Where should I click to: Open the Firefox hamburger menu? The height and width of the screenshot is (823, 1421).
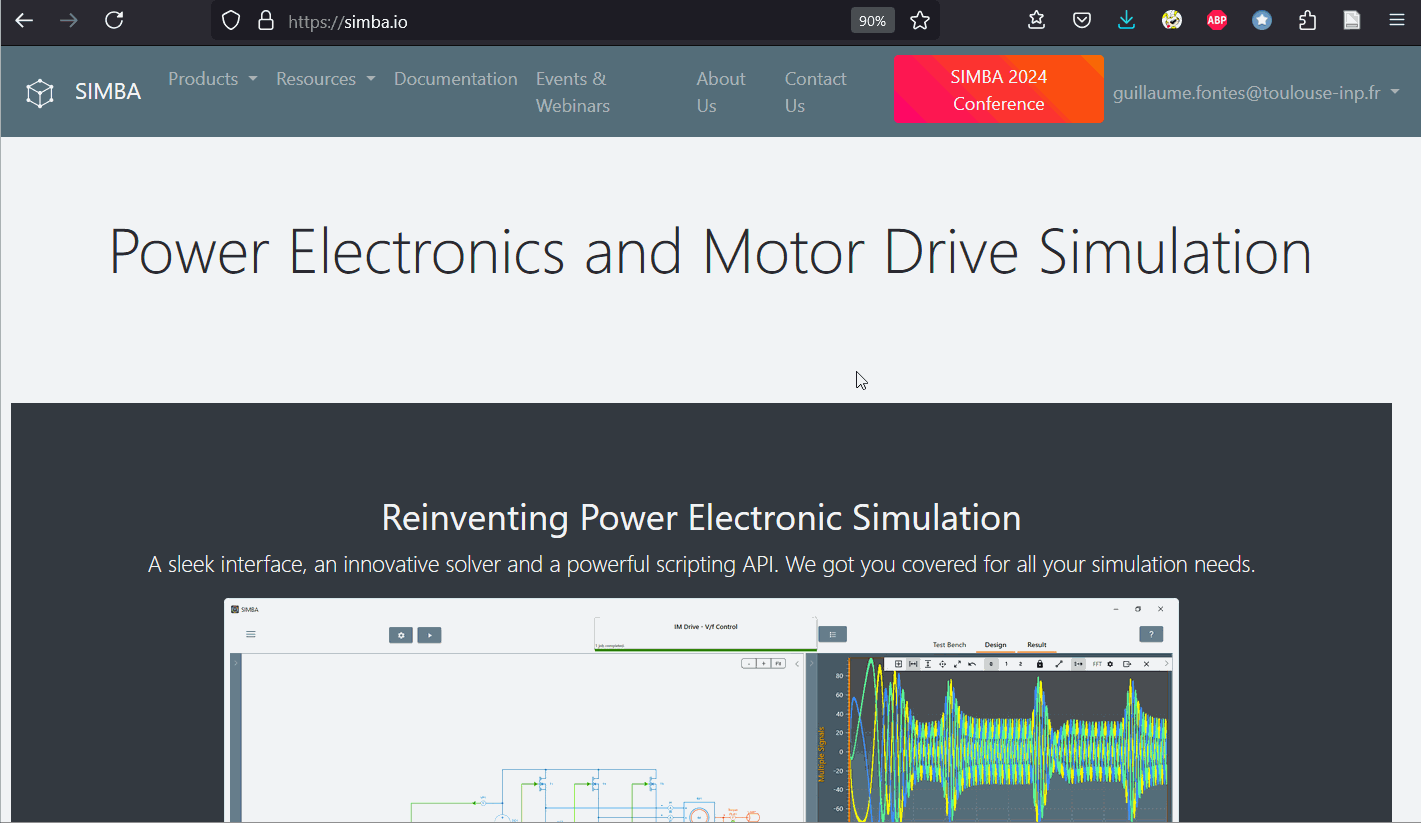1397,20
